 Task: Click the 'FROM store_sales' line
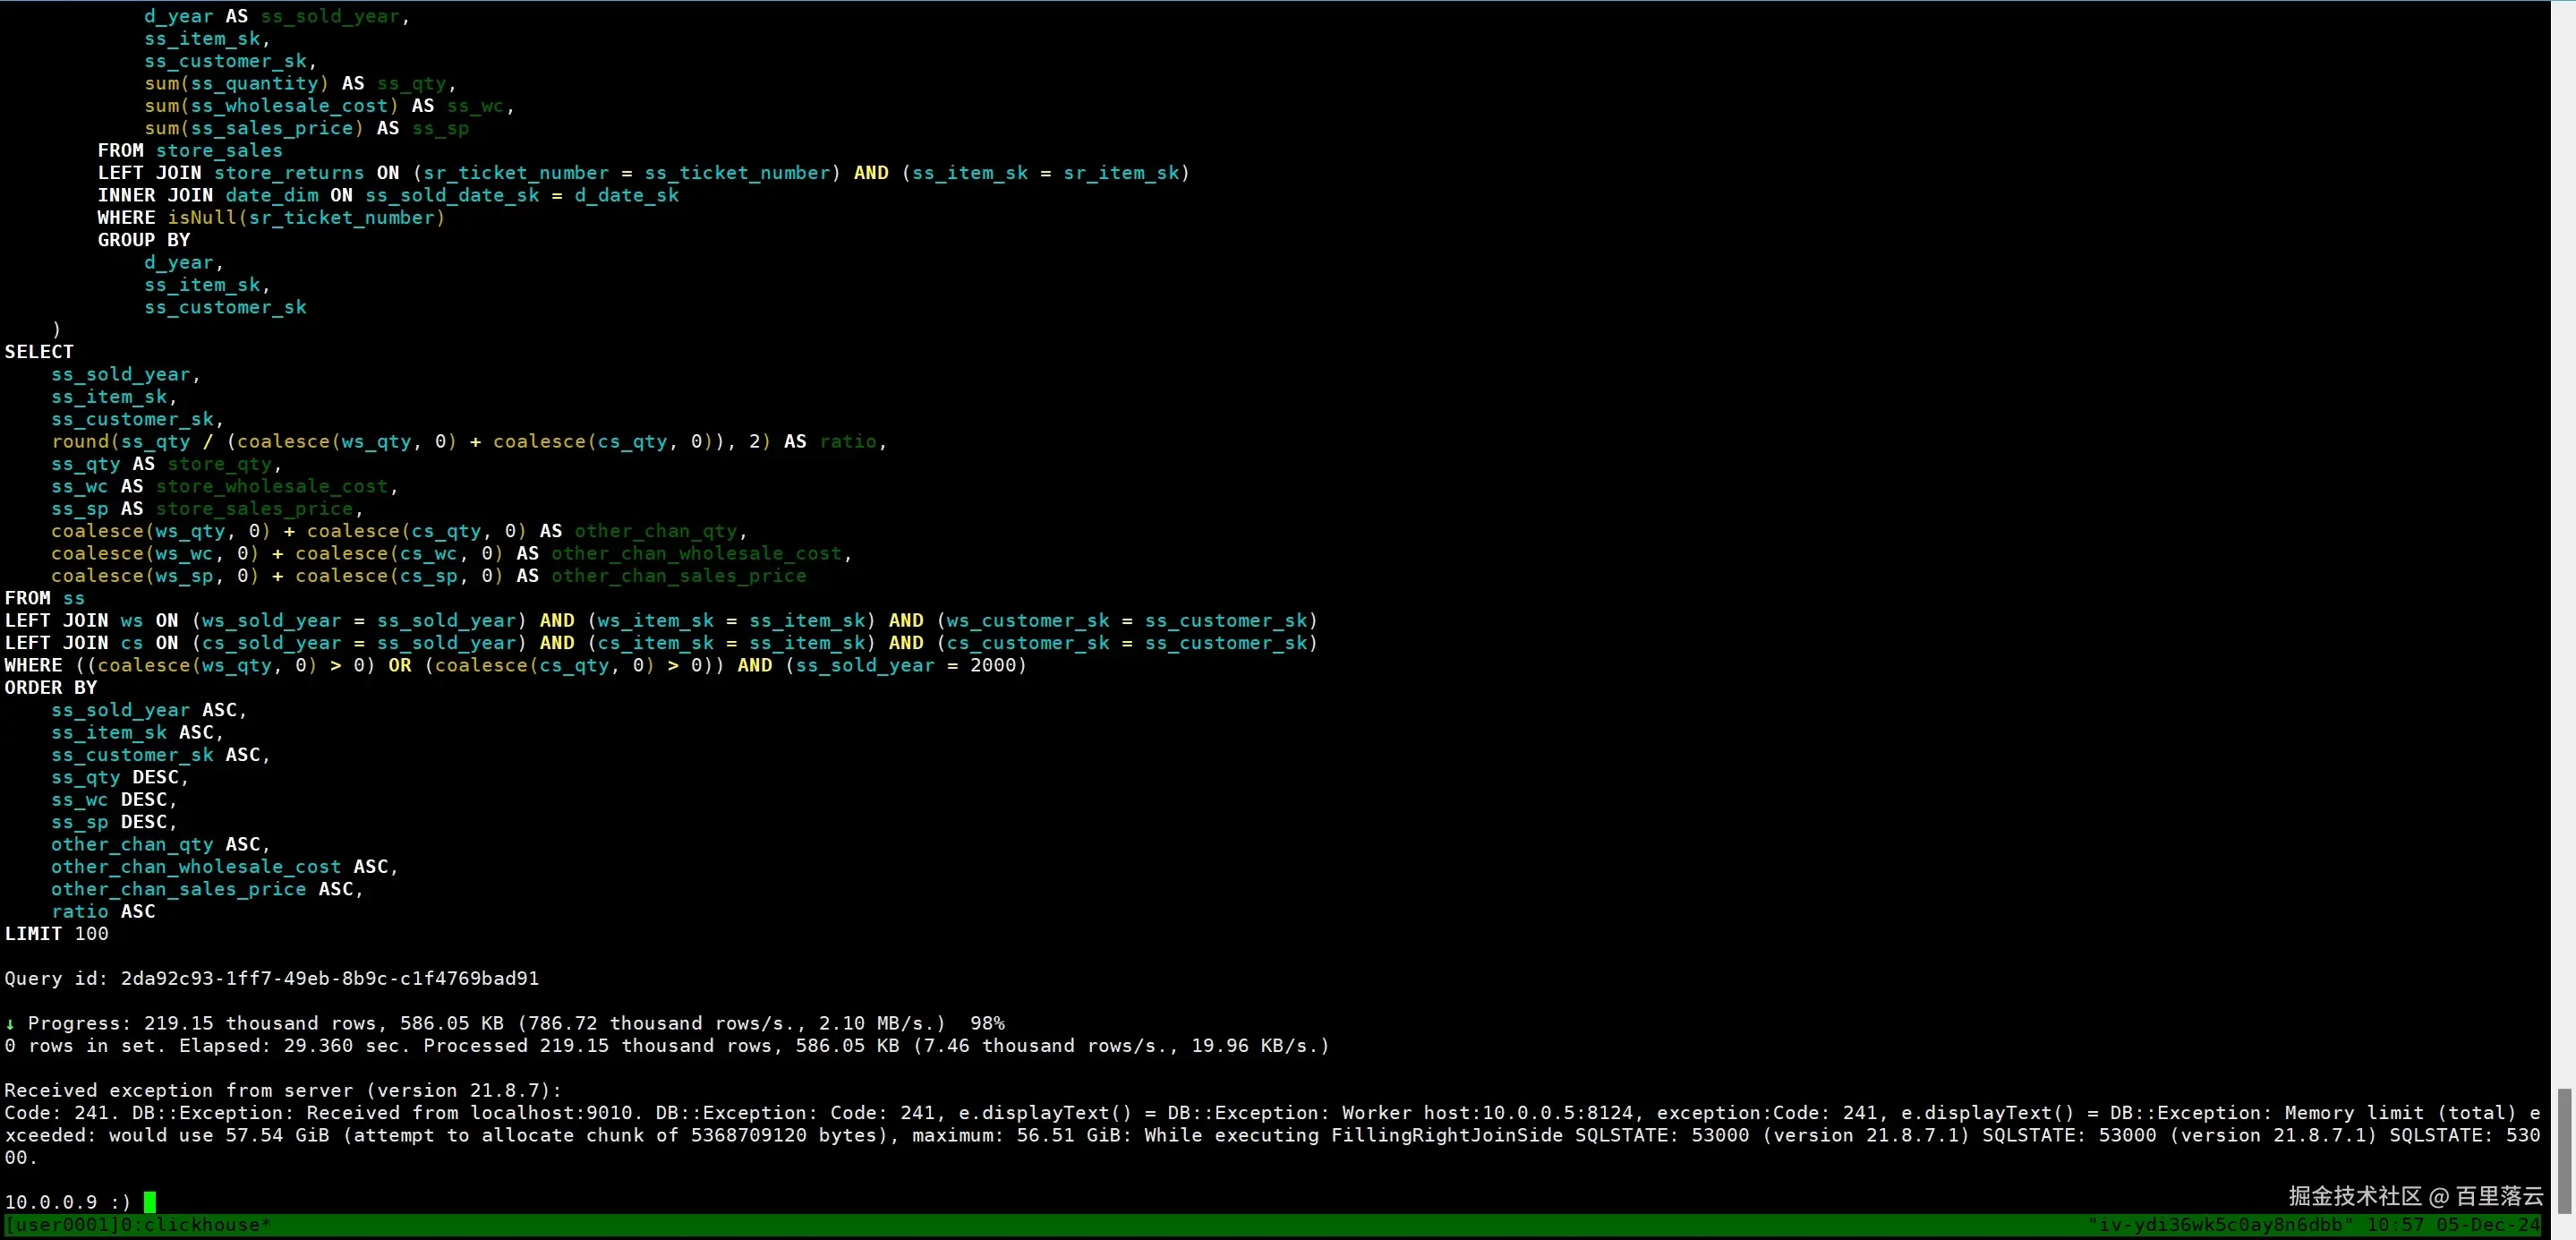tap(190, 150)
